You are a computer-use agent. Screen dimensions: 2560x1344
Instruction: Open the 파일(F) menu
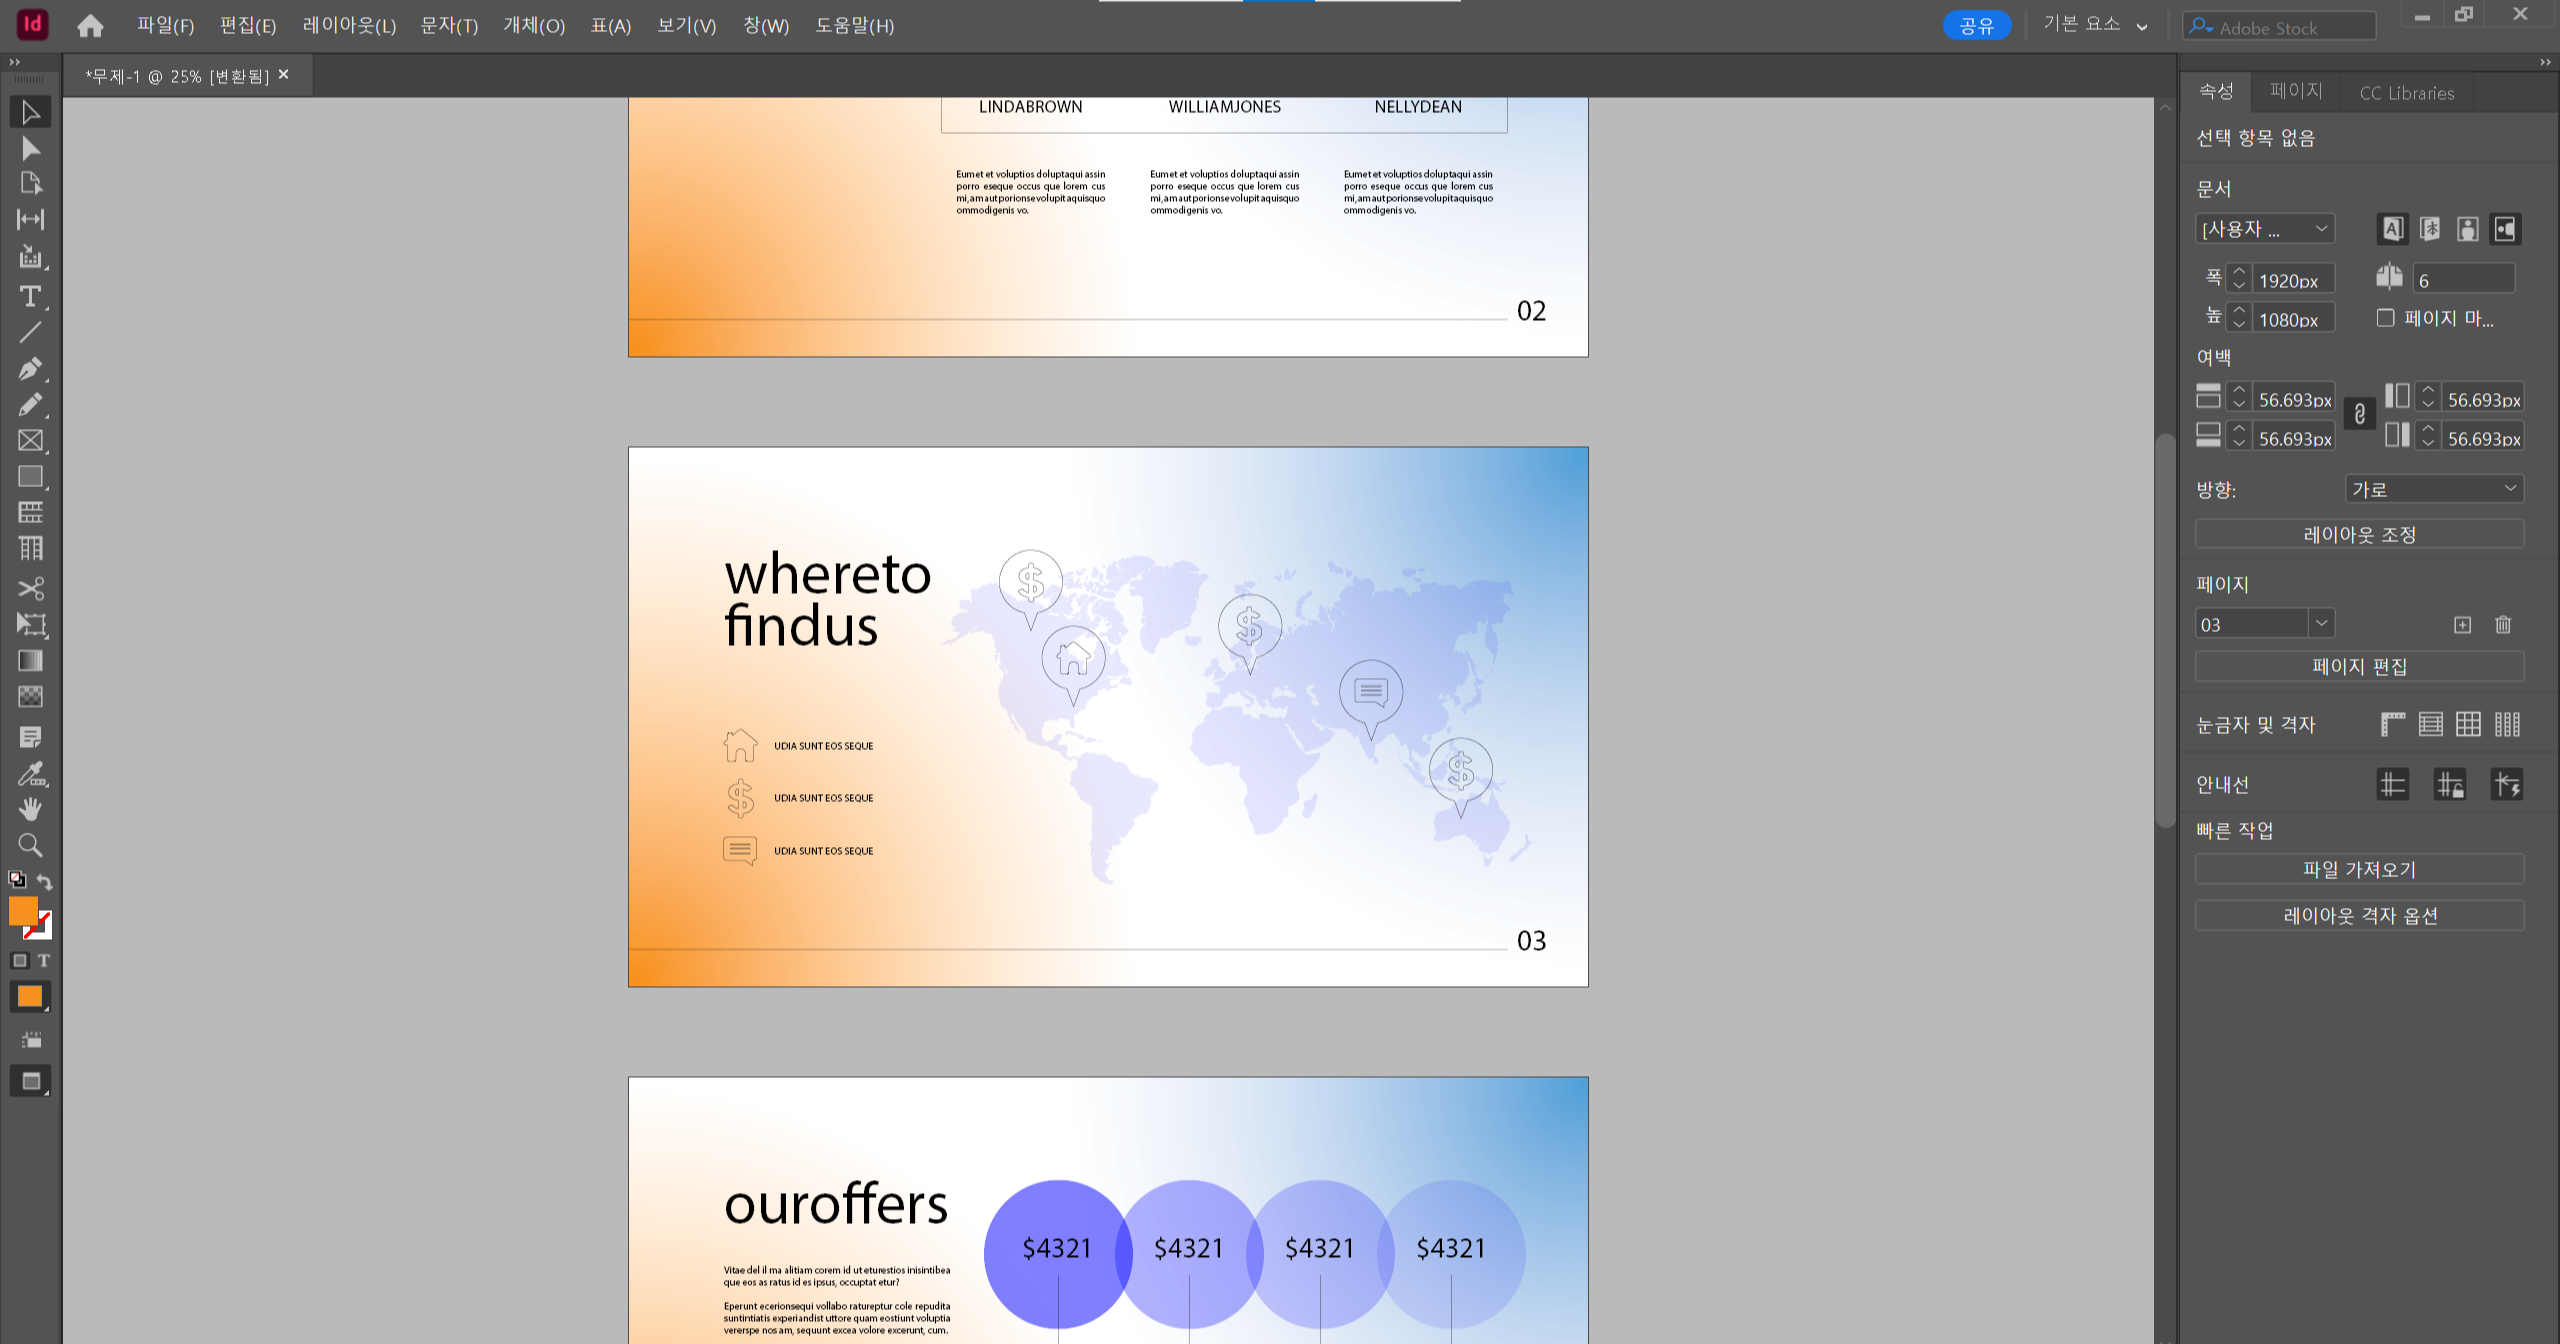[165, 26]
